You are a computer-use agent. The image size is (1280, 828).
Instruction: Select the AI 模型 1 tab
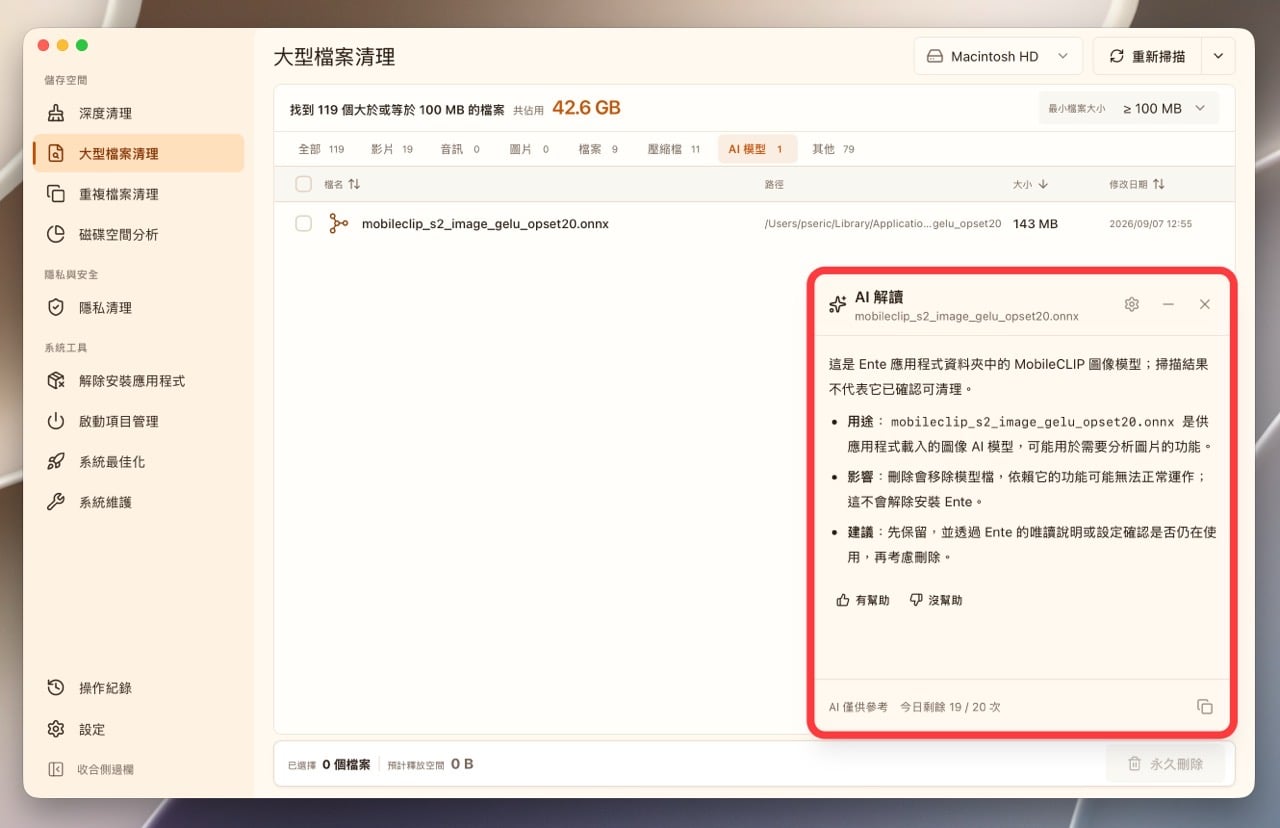[x=756, y=149]
